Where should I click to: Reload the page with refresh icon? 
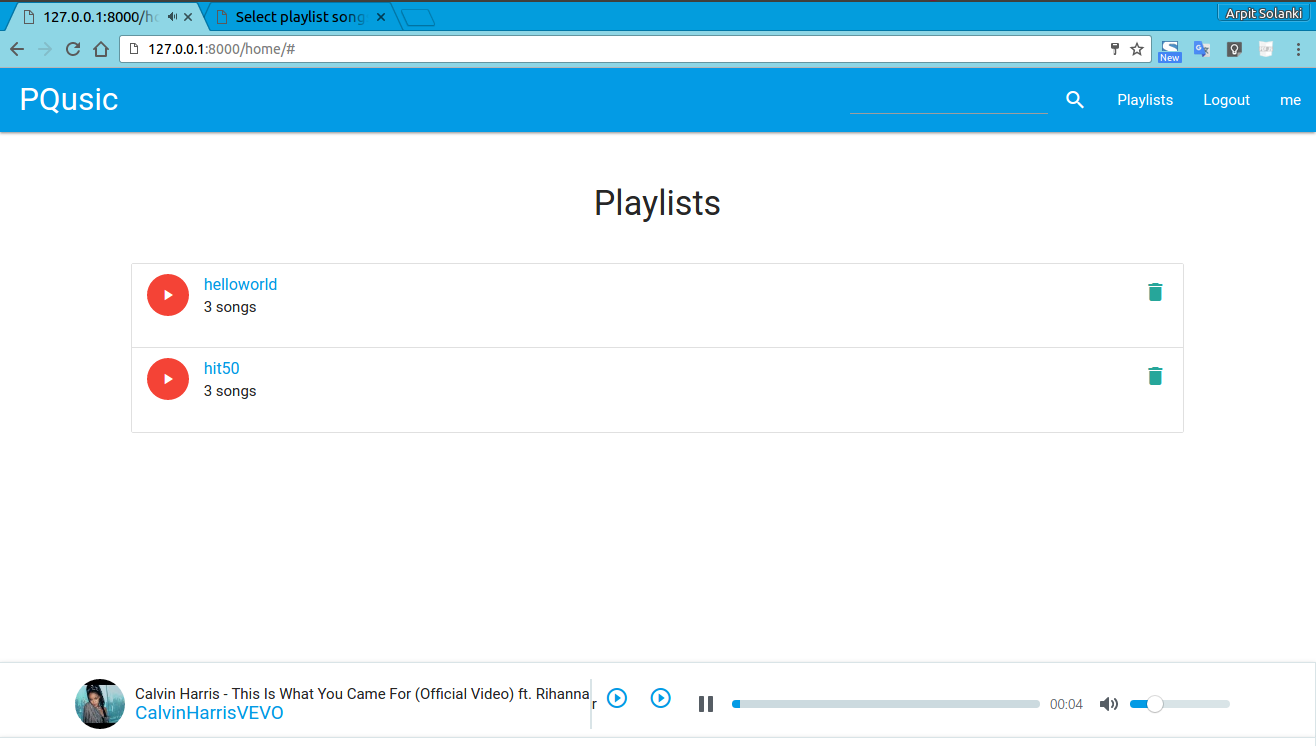[x=73, y=49]
